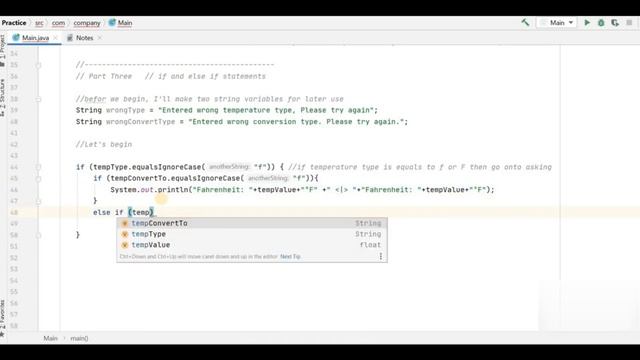Close the Main.java tab
This screenshot has height=360, width=640.
click(x=56, y=38)
